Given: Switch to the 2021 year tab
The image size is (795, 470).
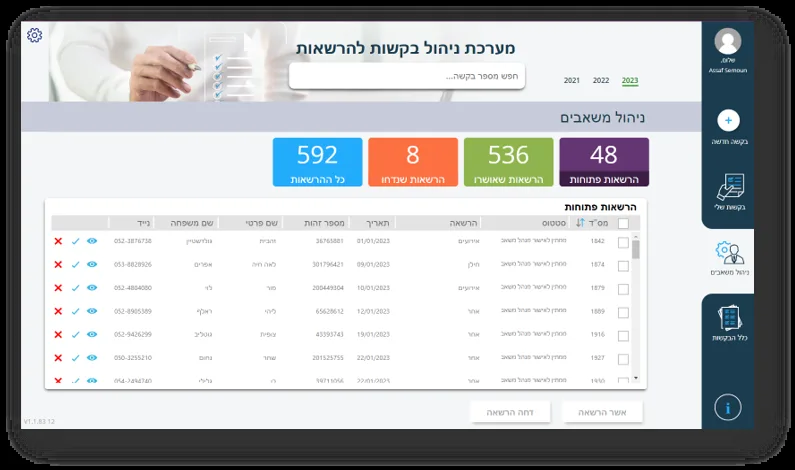Looking at the screenshot, I should (x=571, y=80).
